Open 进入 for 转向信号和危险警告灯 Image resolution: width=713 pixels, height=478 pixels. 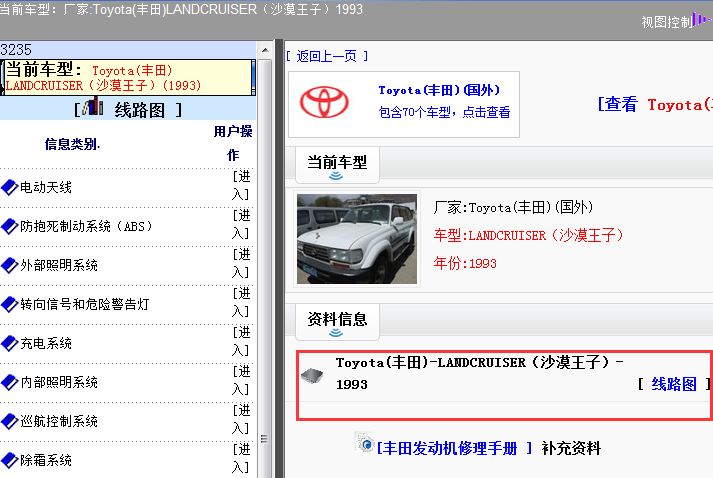(241, 303)
